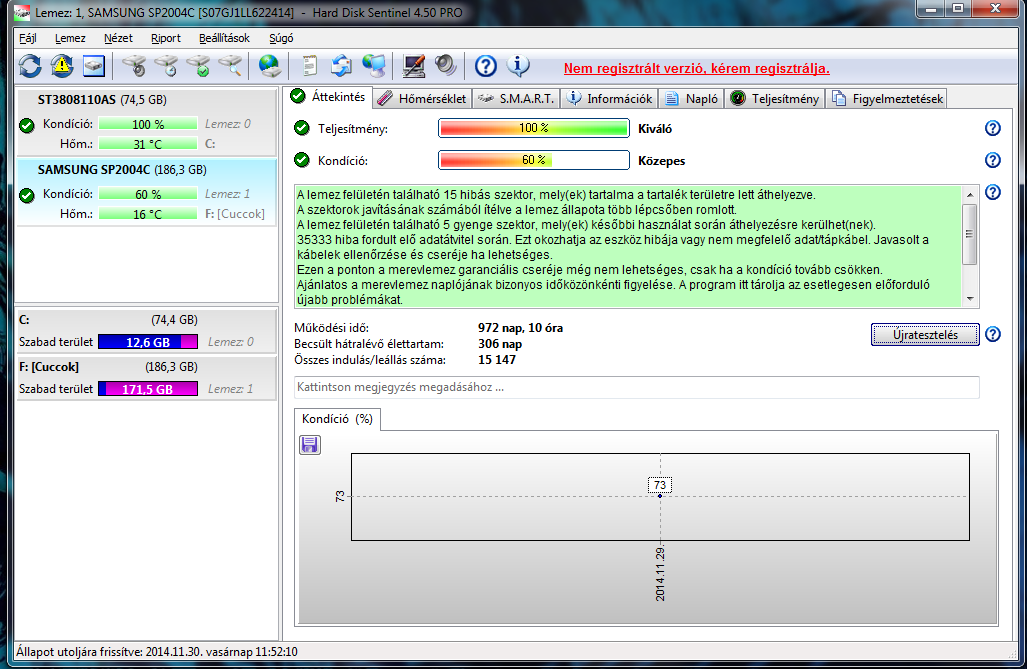
Task: Click the monitor with screwdriver configuration icon
Action: click(413, 66)
